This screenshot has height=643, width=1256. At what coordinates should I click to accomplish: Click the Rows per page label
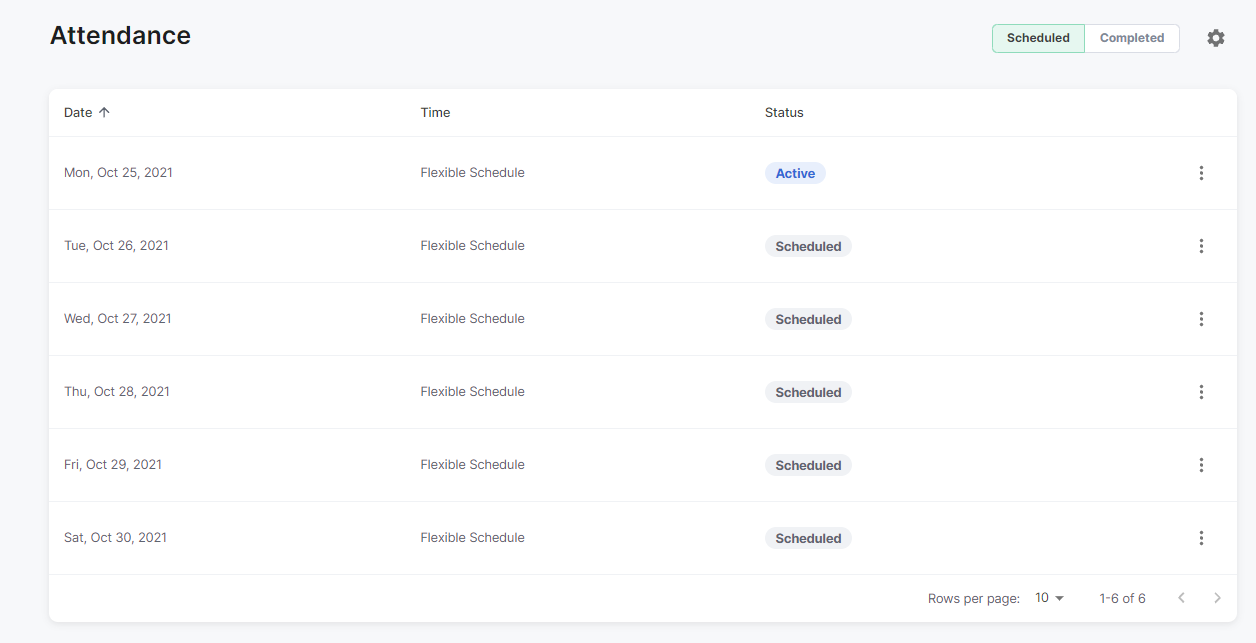(x=974, y=598)
